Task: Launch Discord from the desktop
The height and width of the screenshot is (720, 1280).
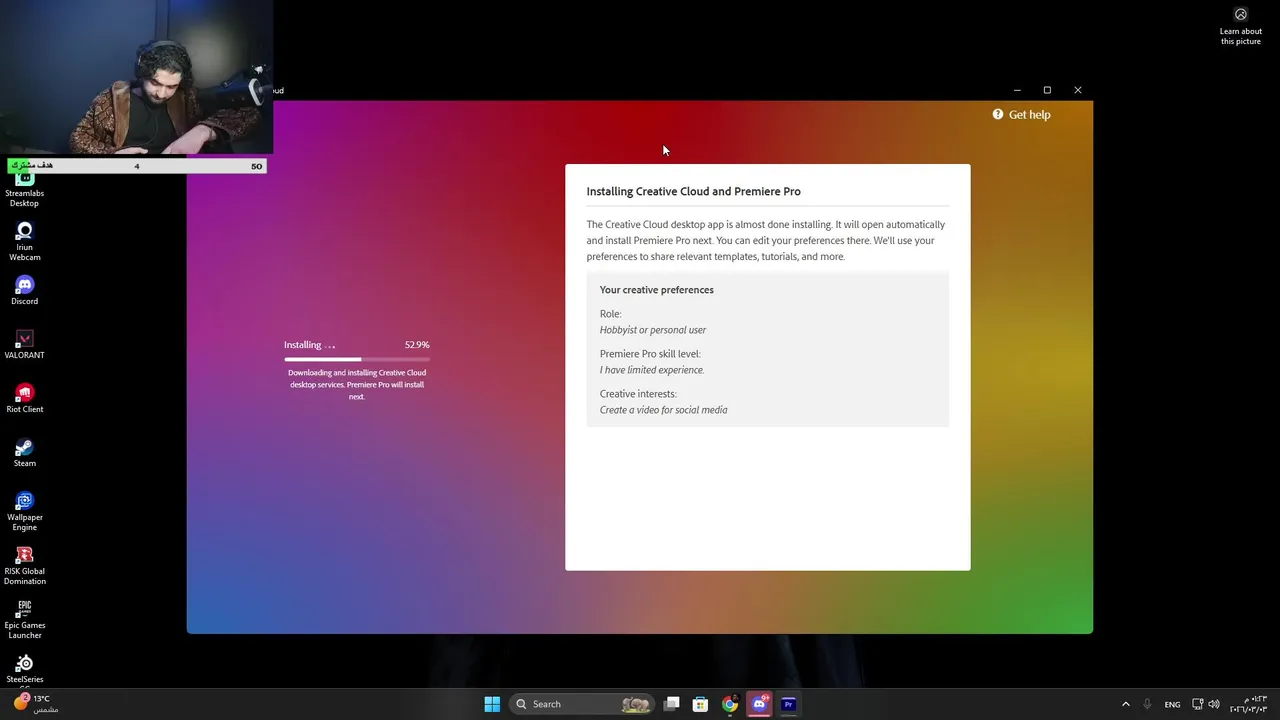Action: [25, 290]
